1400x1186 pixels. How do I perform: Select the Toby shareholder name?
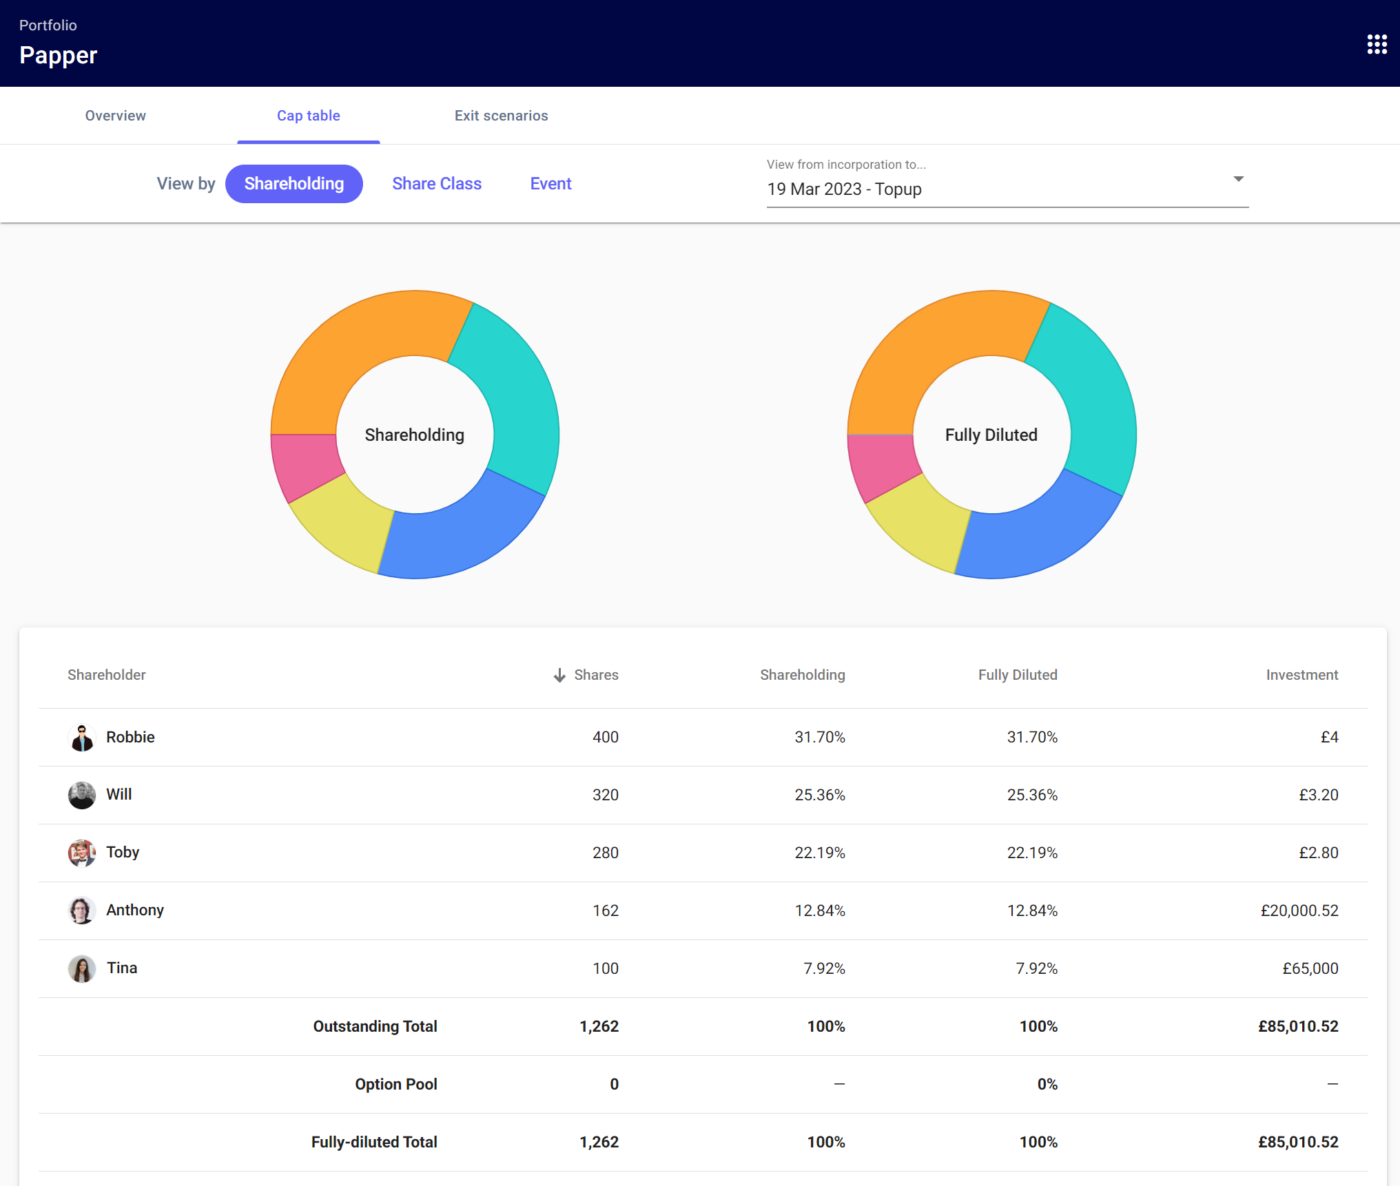tap(123, 852)
